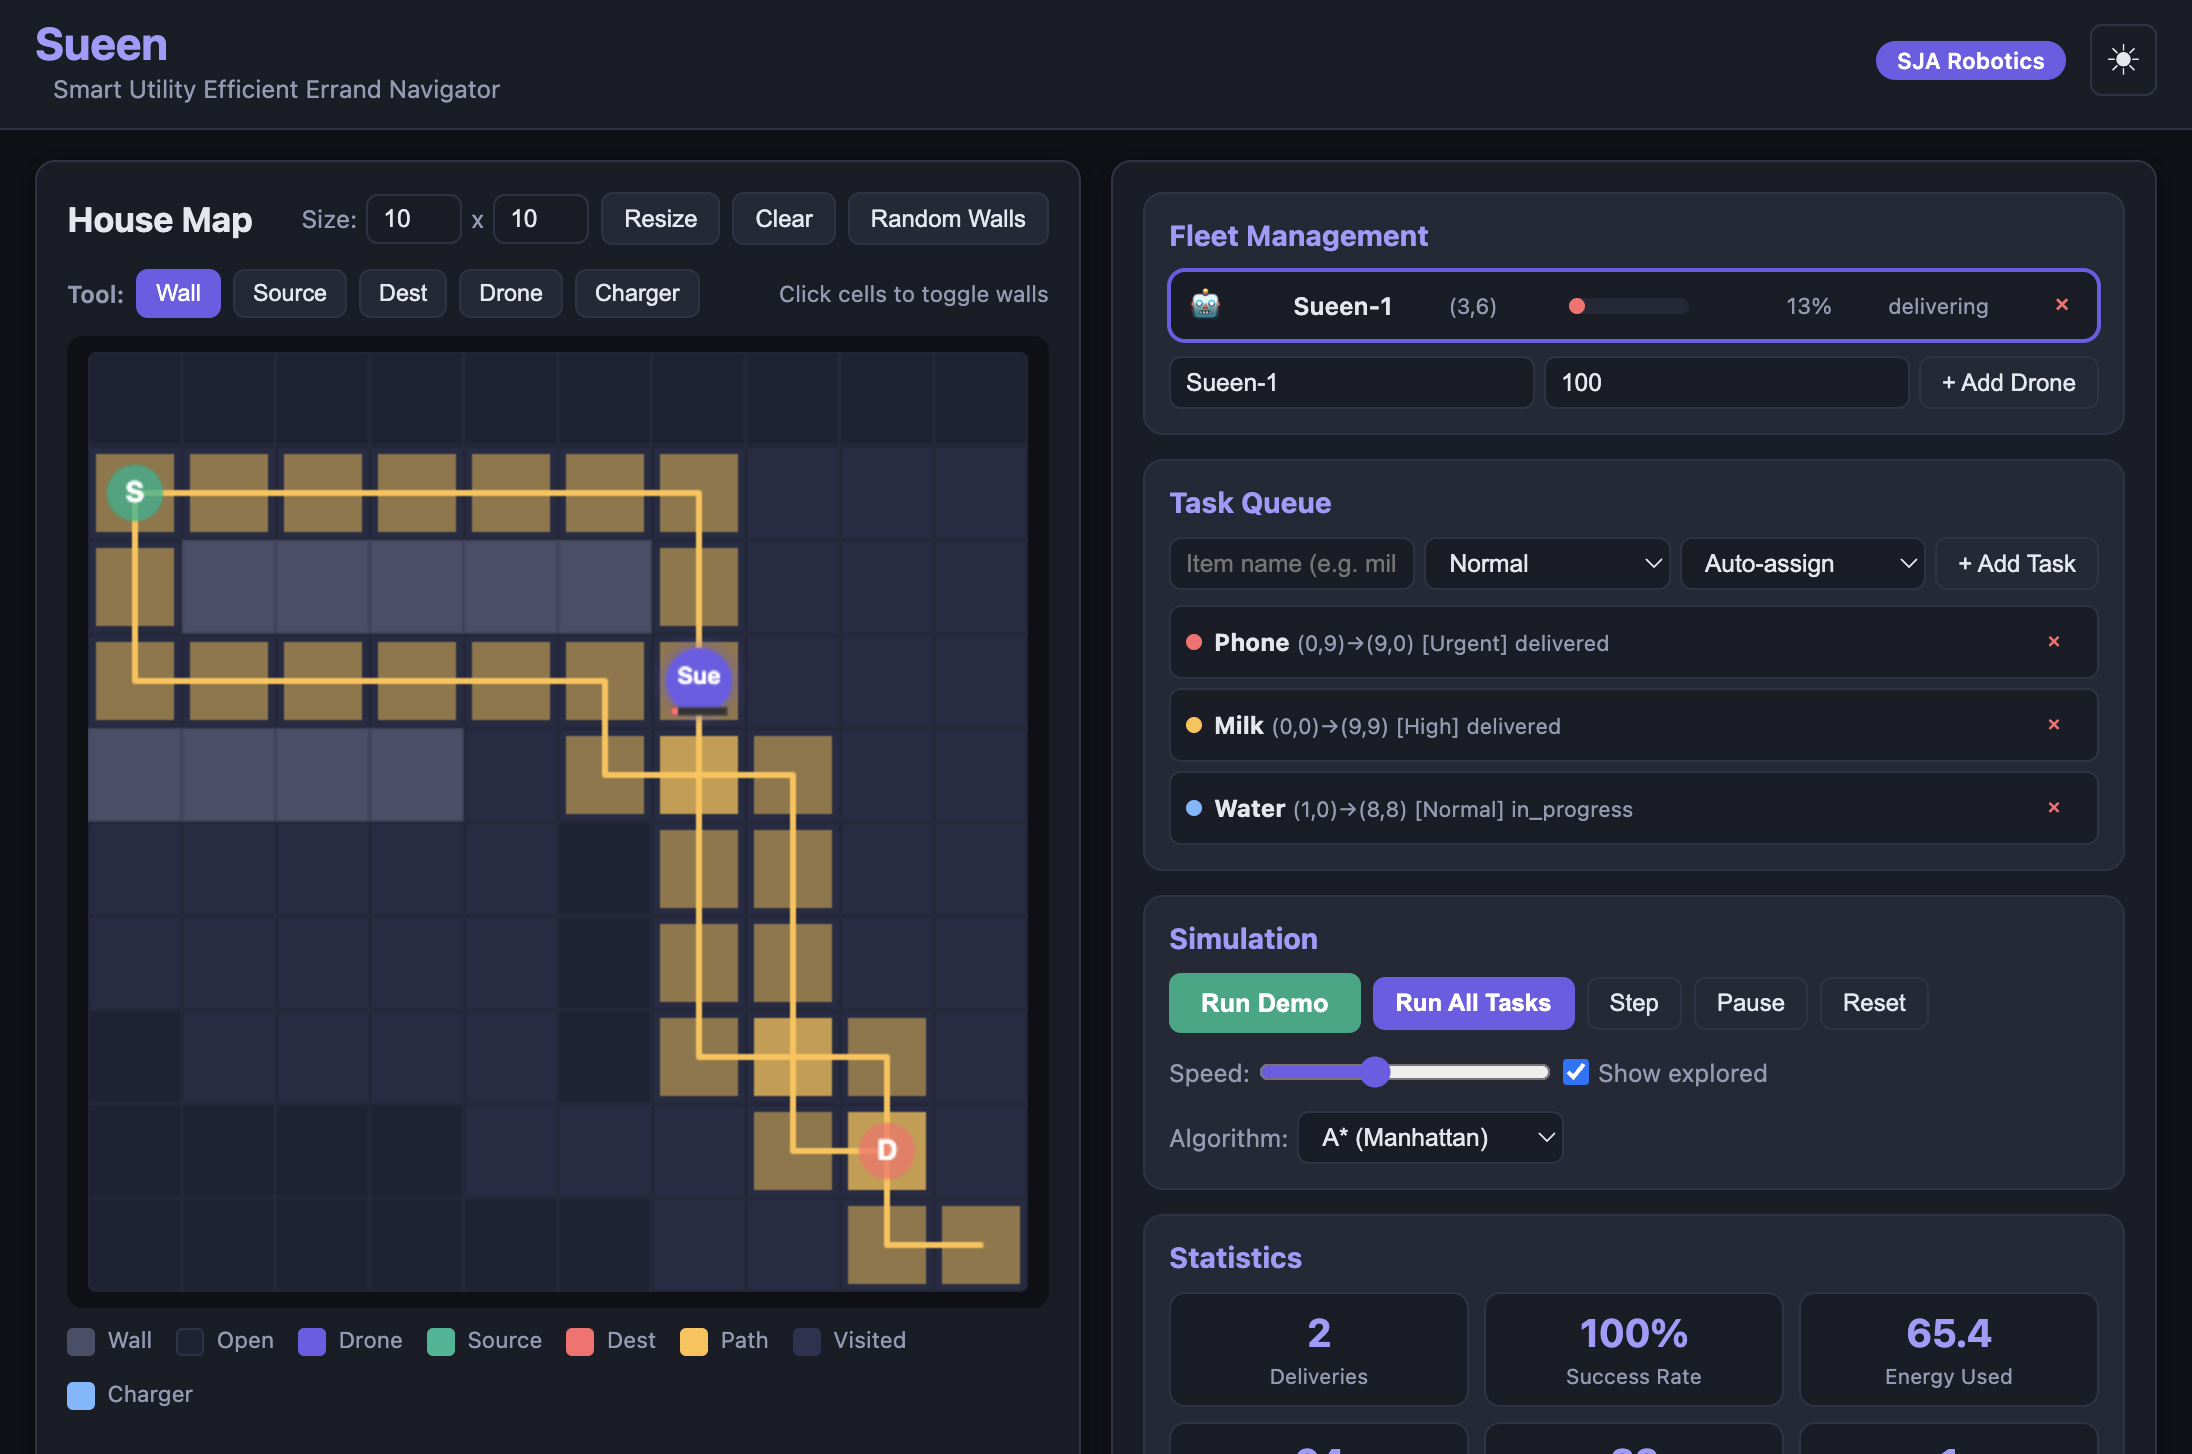Screen dimensions: 2192x1454
Task: Click the red Dest marker on the map
Action: coord(887,1150)
